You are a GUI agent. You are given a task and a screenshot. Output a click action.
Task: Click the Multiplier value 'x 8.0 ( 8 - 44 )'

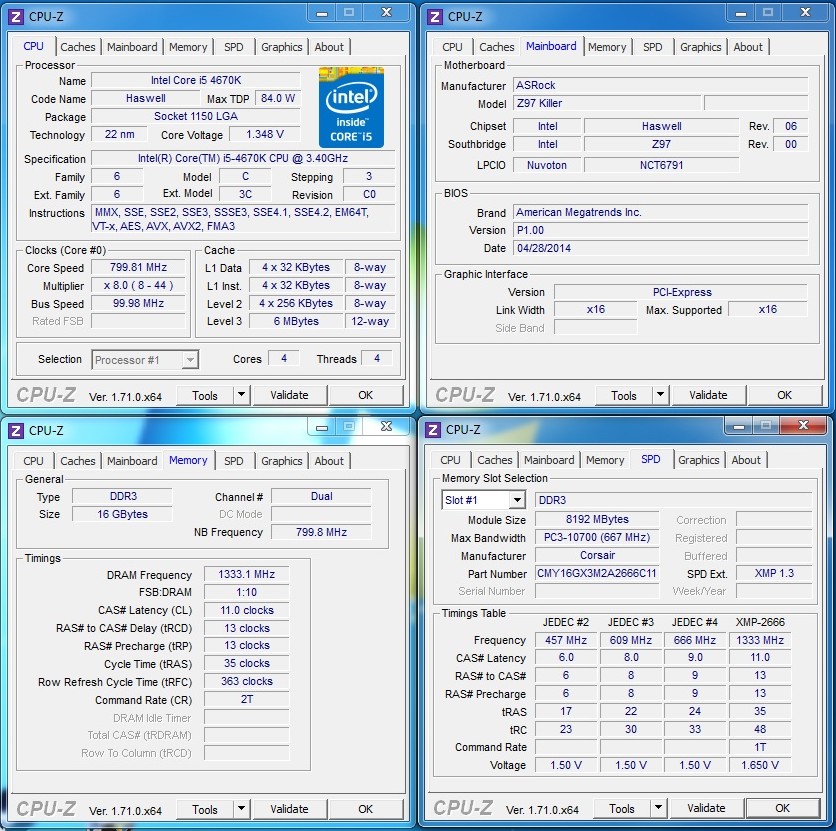(138, 285)
